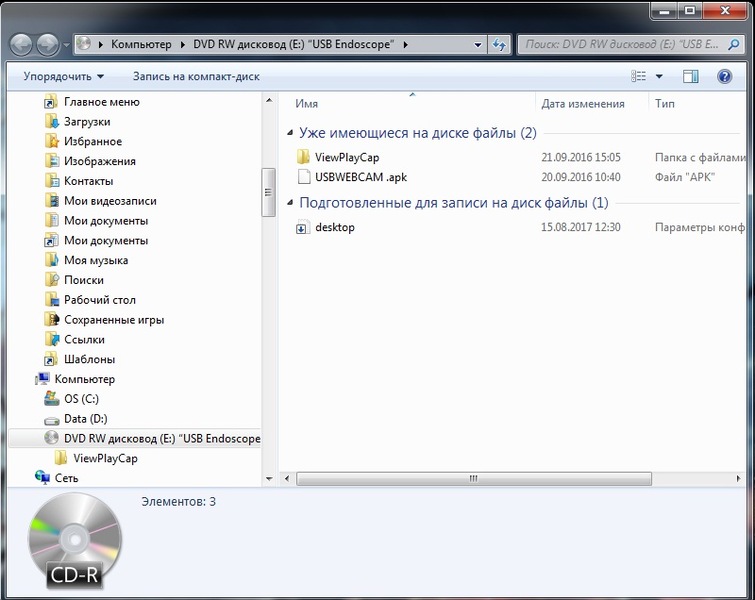Select Data (D:) drive in sidebar
Viewport: 755px width, 600px height.
coord(85,419)
